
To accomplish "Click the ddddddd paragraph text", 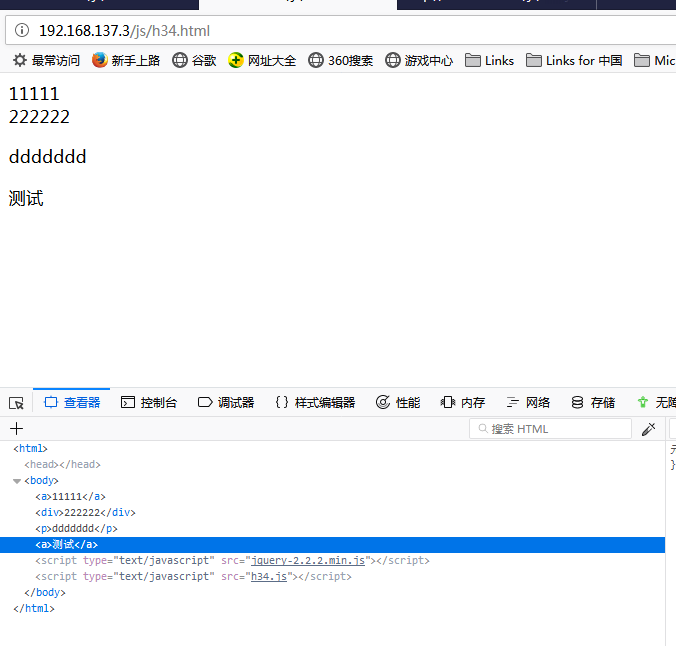I will click(47, 157).
